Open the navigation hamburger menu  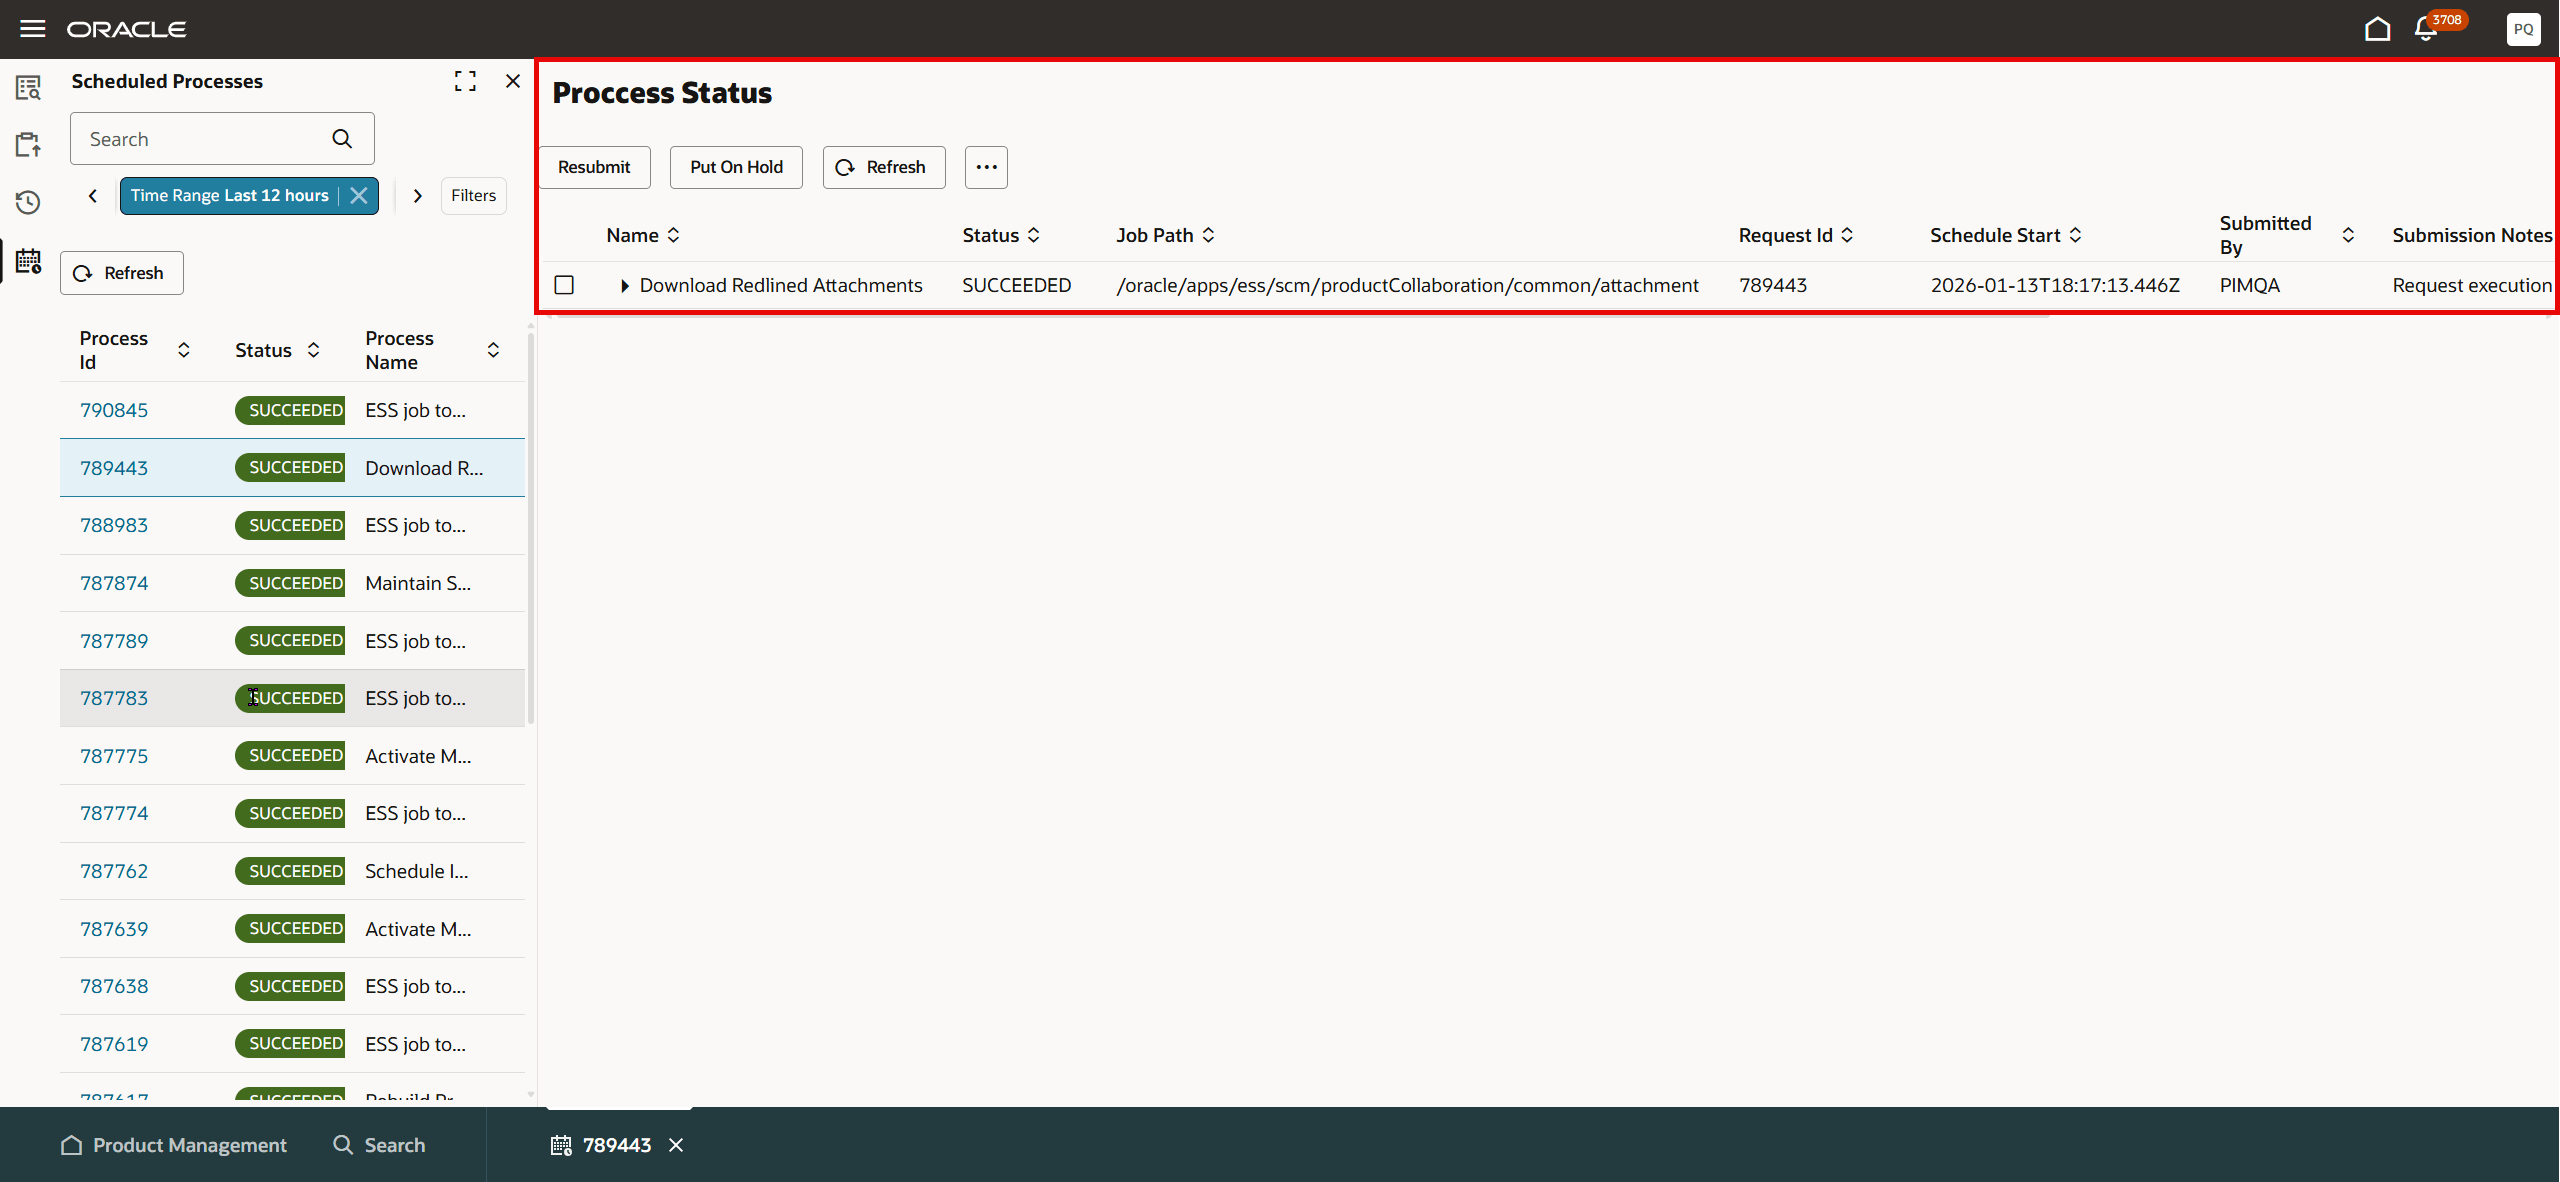(x=32, y=28)
